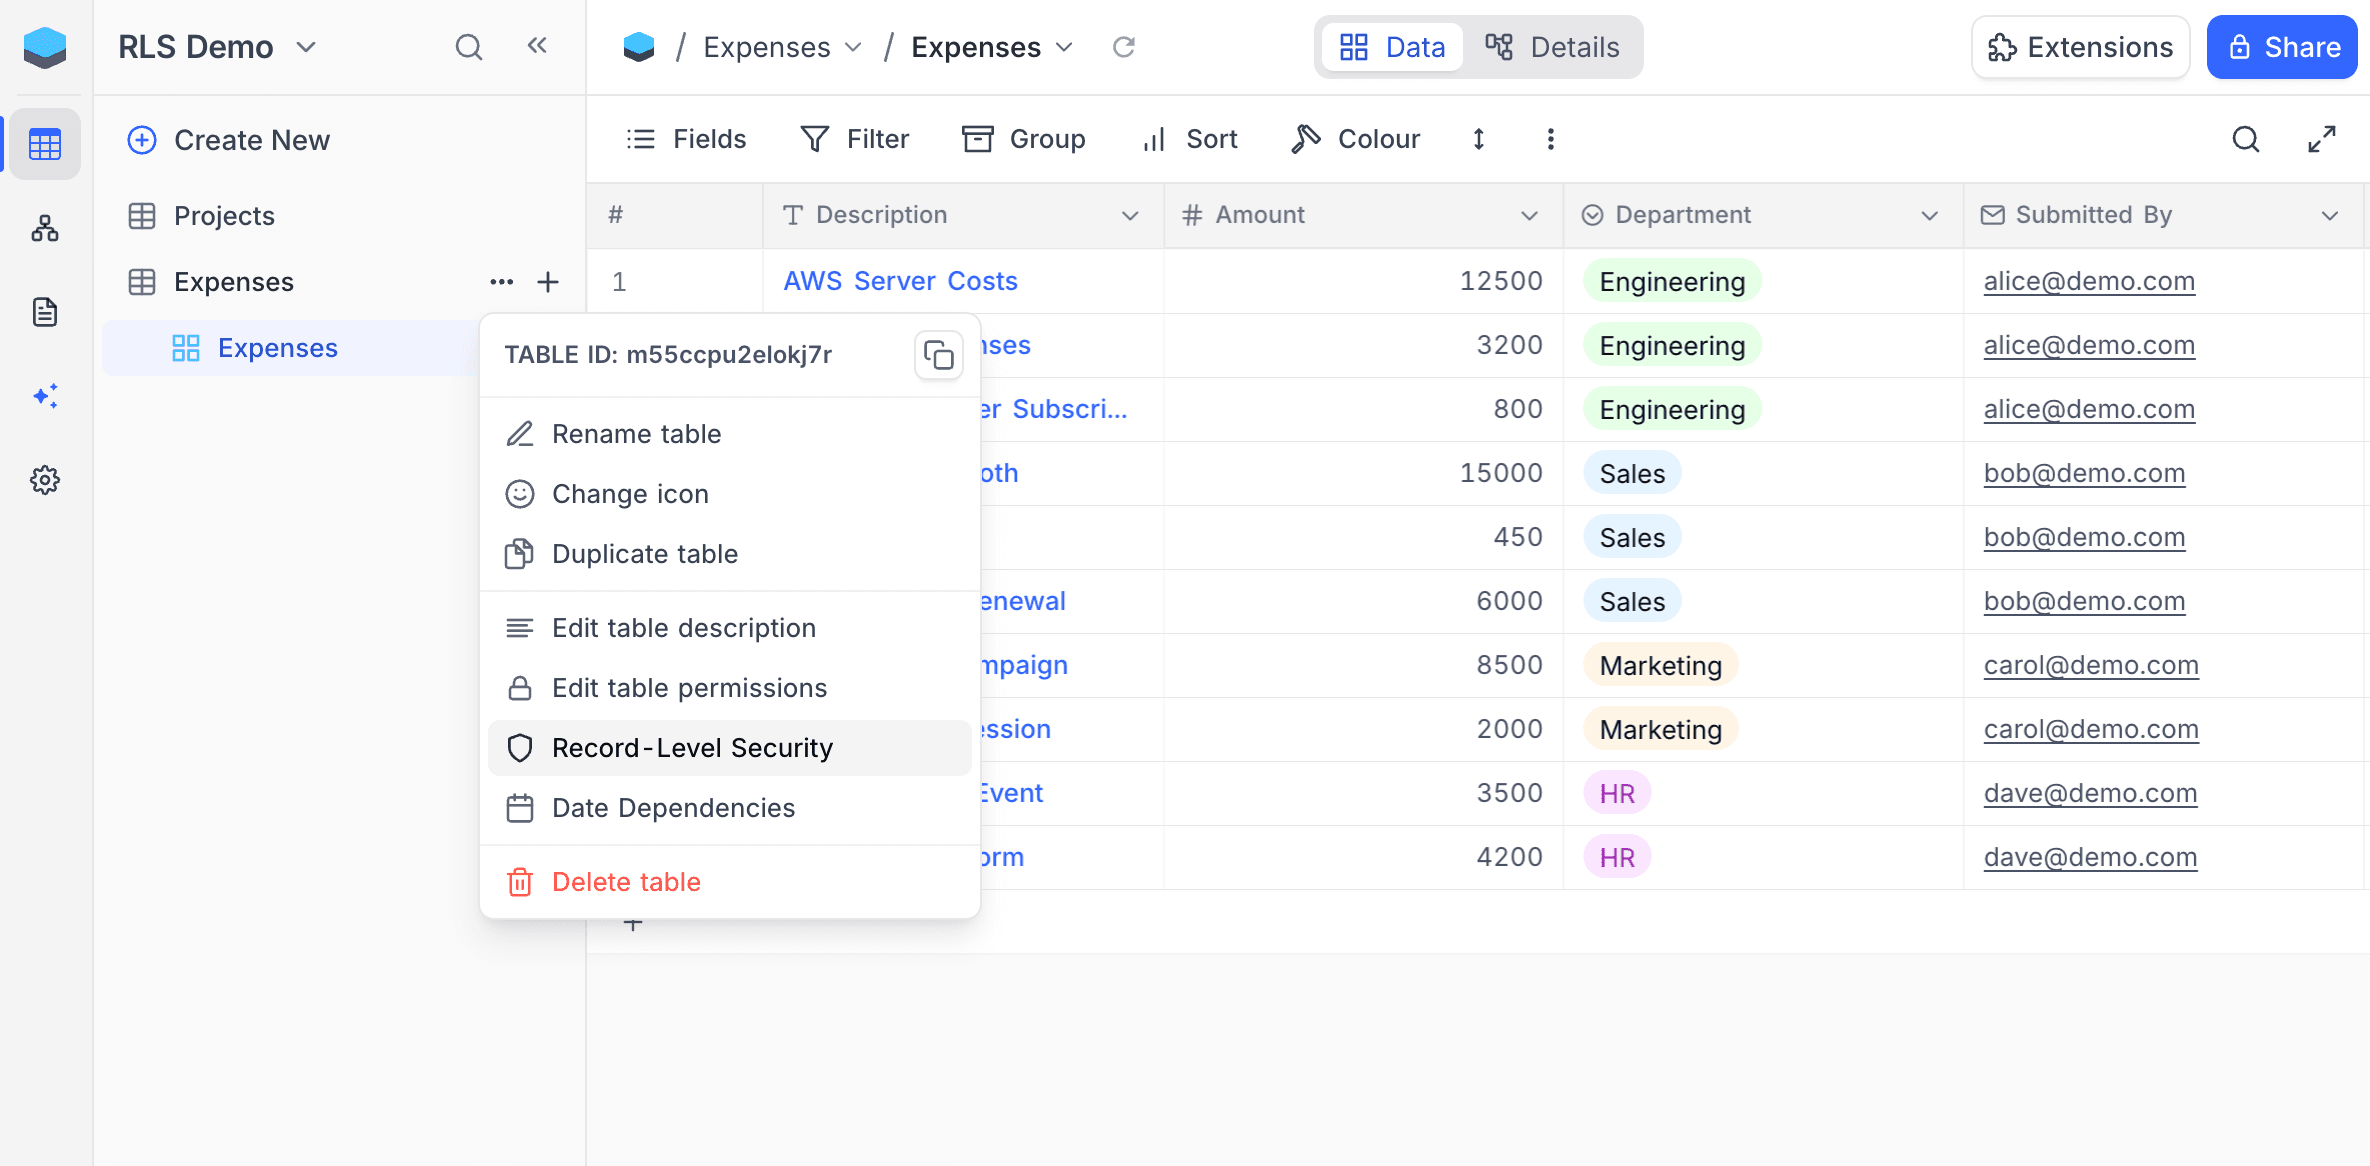Expand the table view to full screen
Image resolution: width=2370 pixels, height=1166 pixels.
tap(2322, 139)
